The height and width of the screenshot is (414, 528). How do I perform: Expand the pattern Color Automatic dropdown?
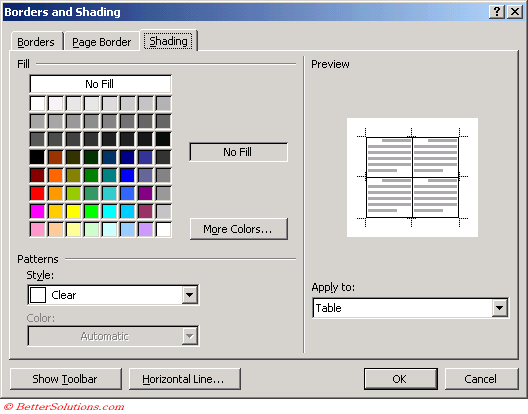(190, 336)
